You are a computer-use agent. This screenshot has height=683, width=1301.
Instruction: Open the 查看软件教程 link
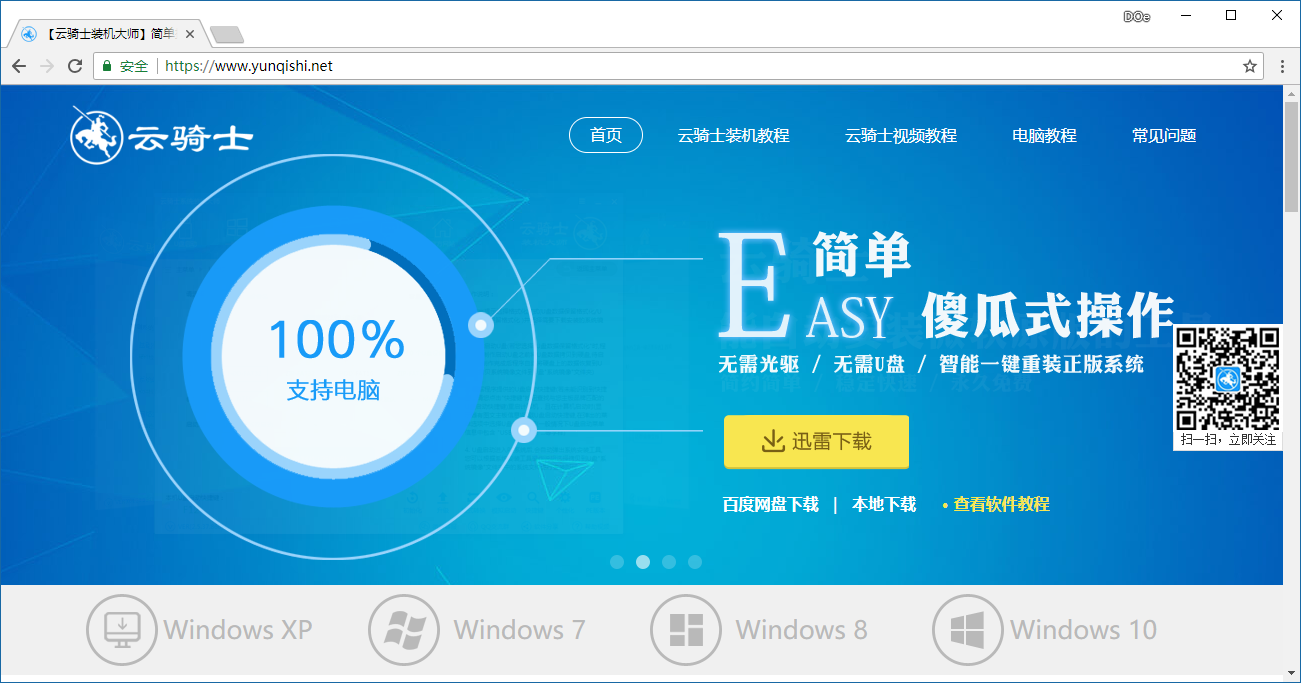[1000, 504]
